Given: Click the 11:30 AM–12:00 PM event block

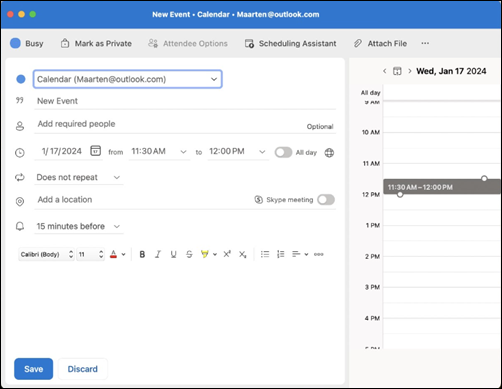Looking at the screenshot, I should 442,187.
